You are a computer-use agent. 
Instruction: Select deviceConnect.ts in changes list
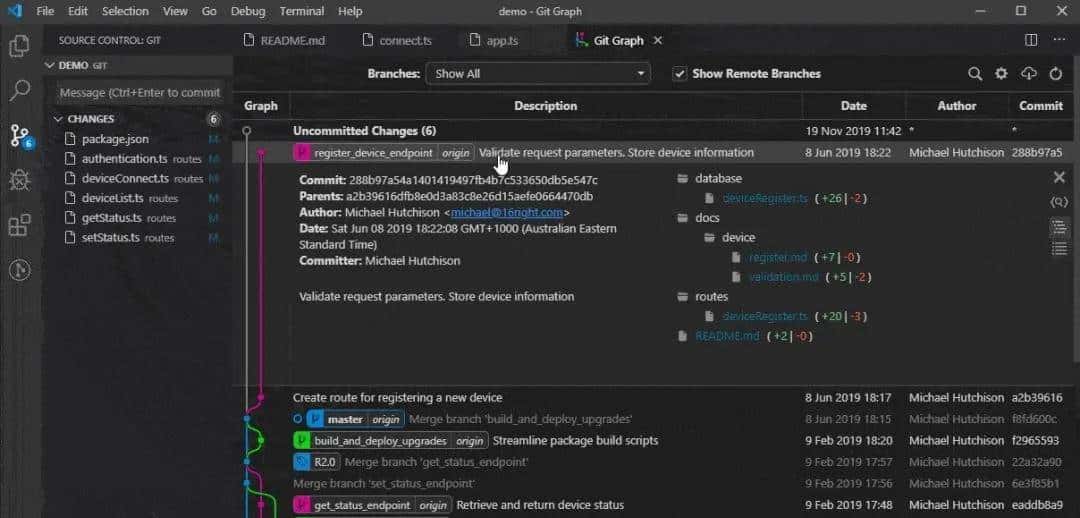(125, 178)
